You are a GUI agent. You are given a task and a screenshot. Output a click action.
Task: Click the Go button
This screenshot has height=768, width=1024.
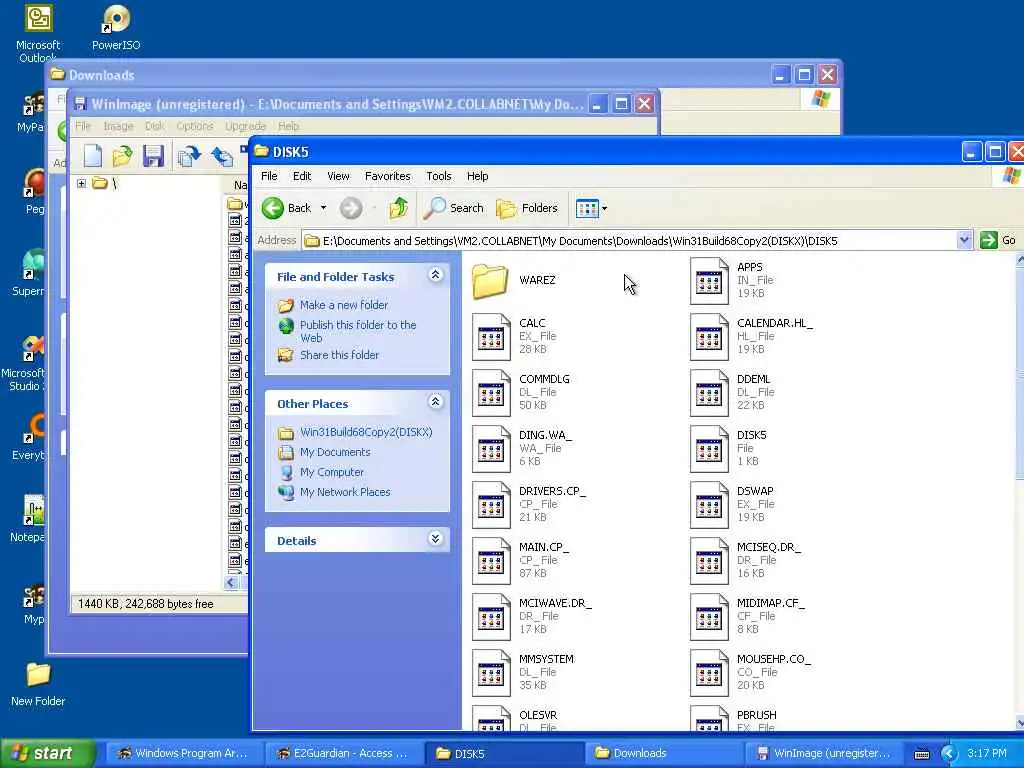tap(998, 240)
